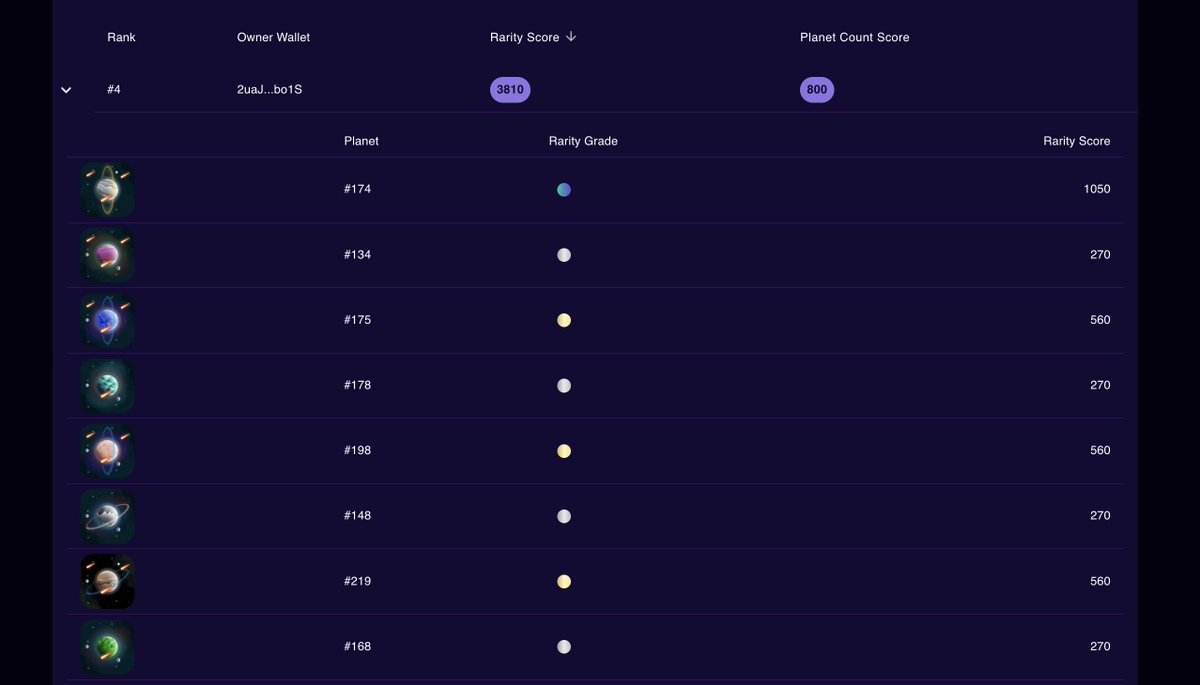Screen dimensions: 1200x685
Task: Click the Planet sub-table column header
Action: point(361,141)
